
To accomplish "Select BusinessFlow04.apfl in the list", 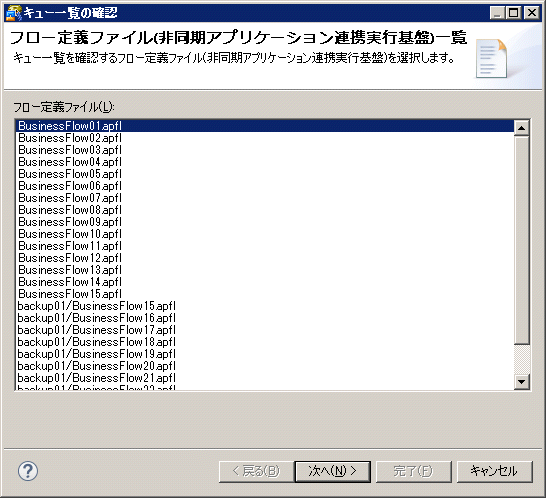I will (265, 162).
